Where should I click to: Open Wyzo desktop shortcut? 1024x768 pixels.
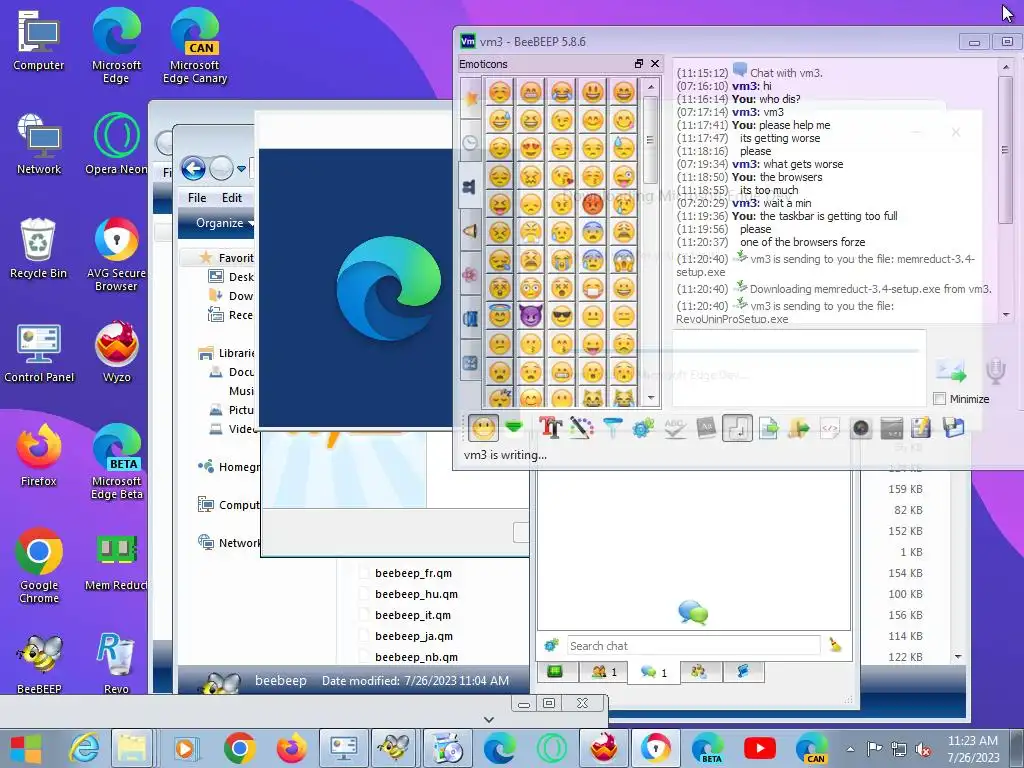(116, 353)
